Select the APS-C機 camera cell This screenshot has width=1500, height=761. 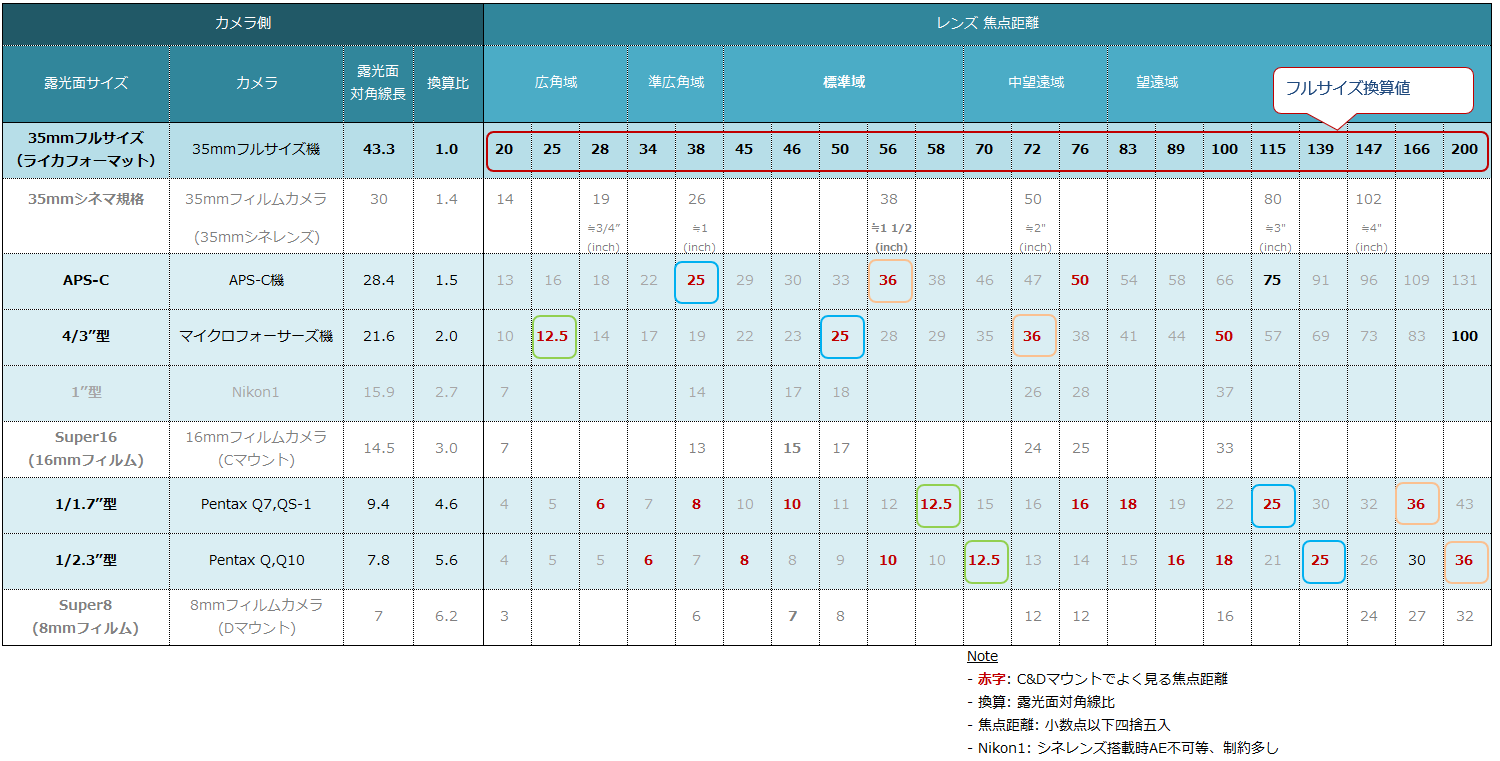pyautogui.click(x=256, y=280)
